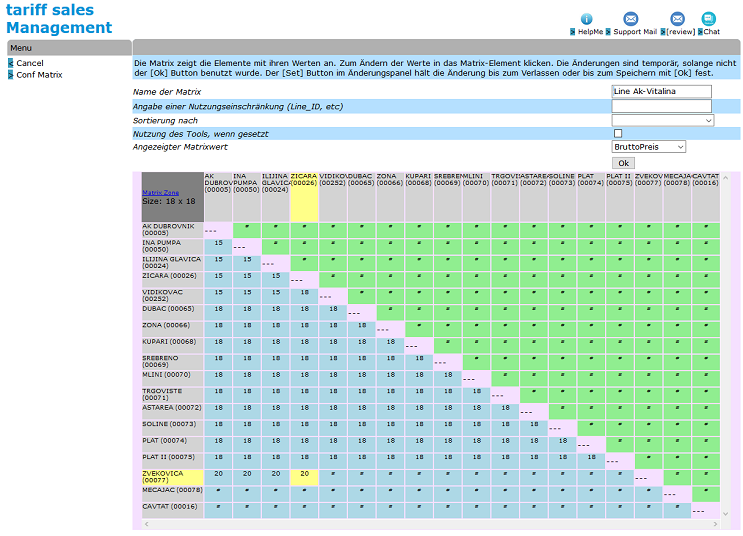The width and height of the screenshot is (743, 536).
Task: Click arrow icon beside Conf Matrix
Action: [x=11, y=75]
